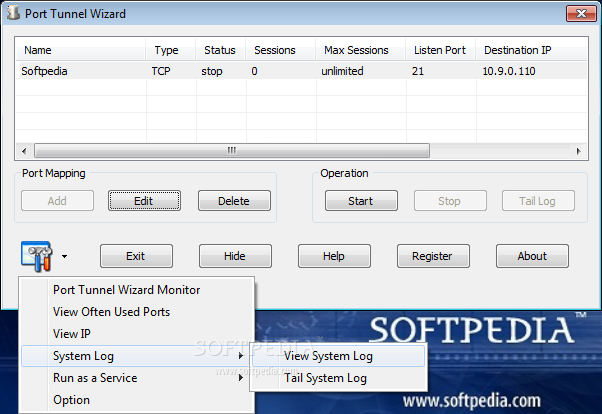This screenshot has height=414, width=602.
Task: Choose Tail System Log from submenu
Action: (339, 378)
